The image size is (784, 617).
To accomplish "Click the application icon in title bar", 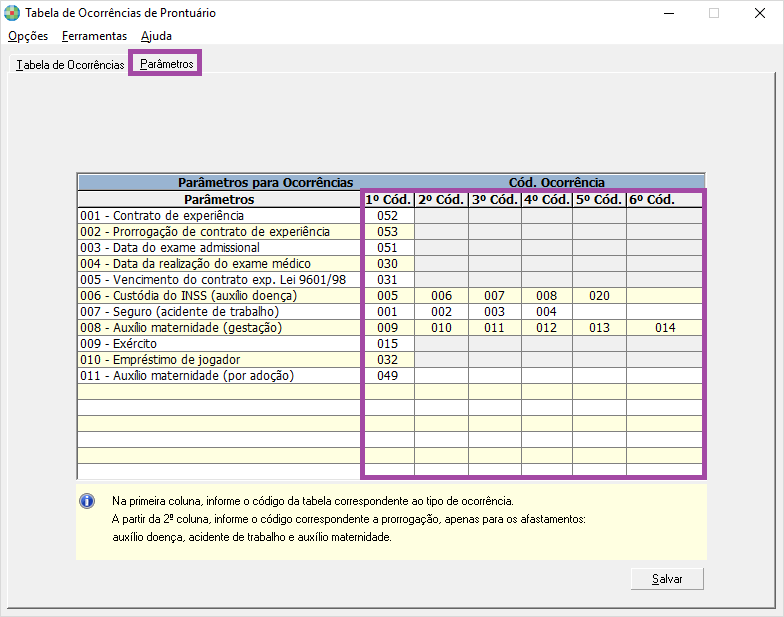I will [12, 13].
